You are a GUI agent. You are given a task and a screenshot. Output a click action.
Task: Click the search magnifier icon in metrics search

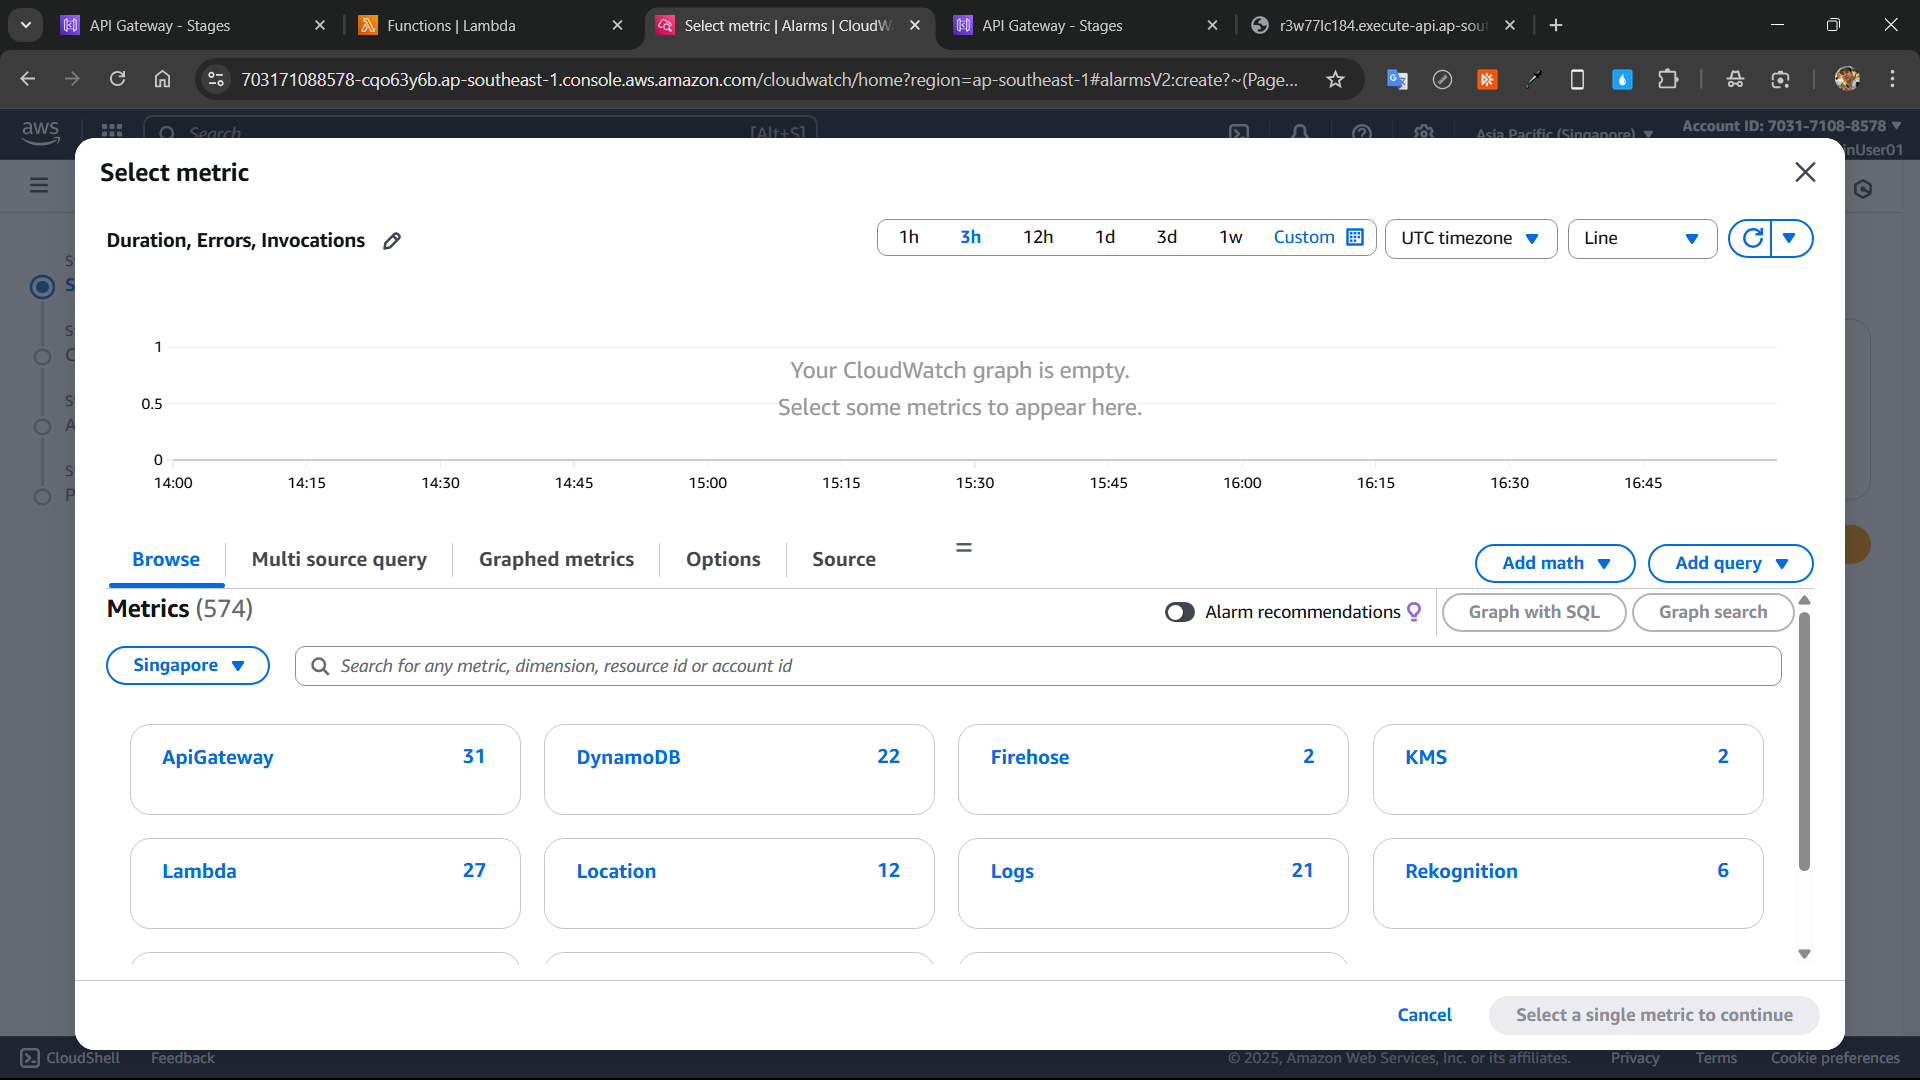320,666
